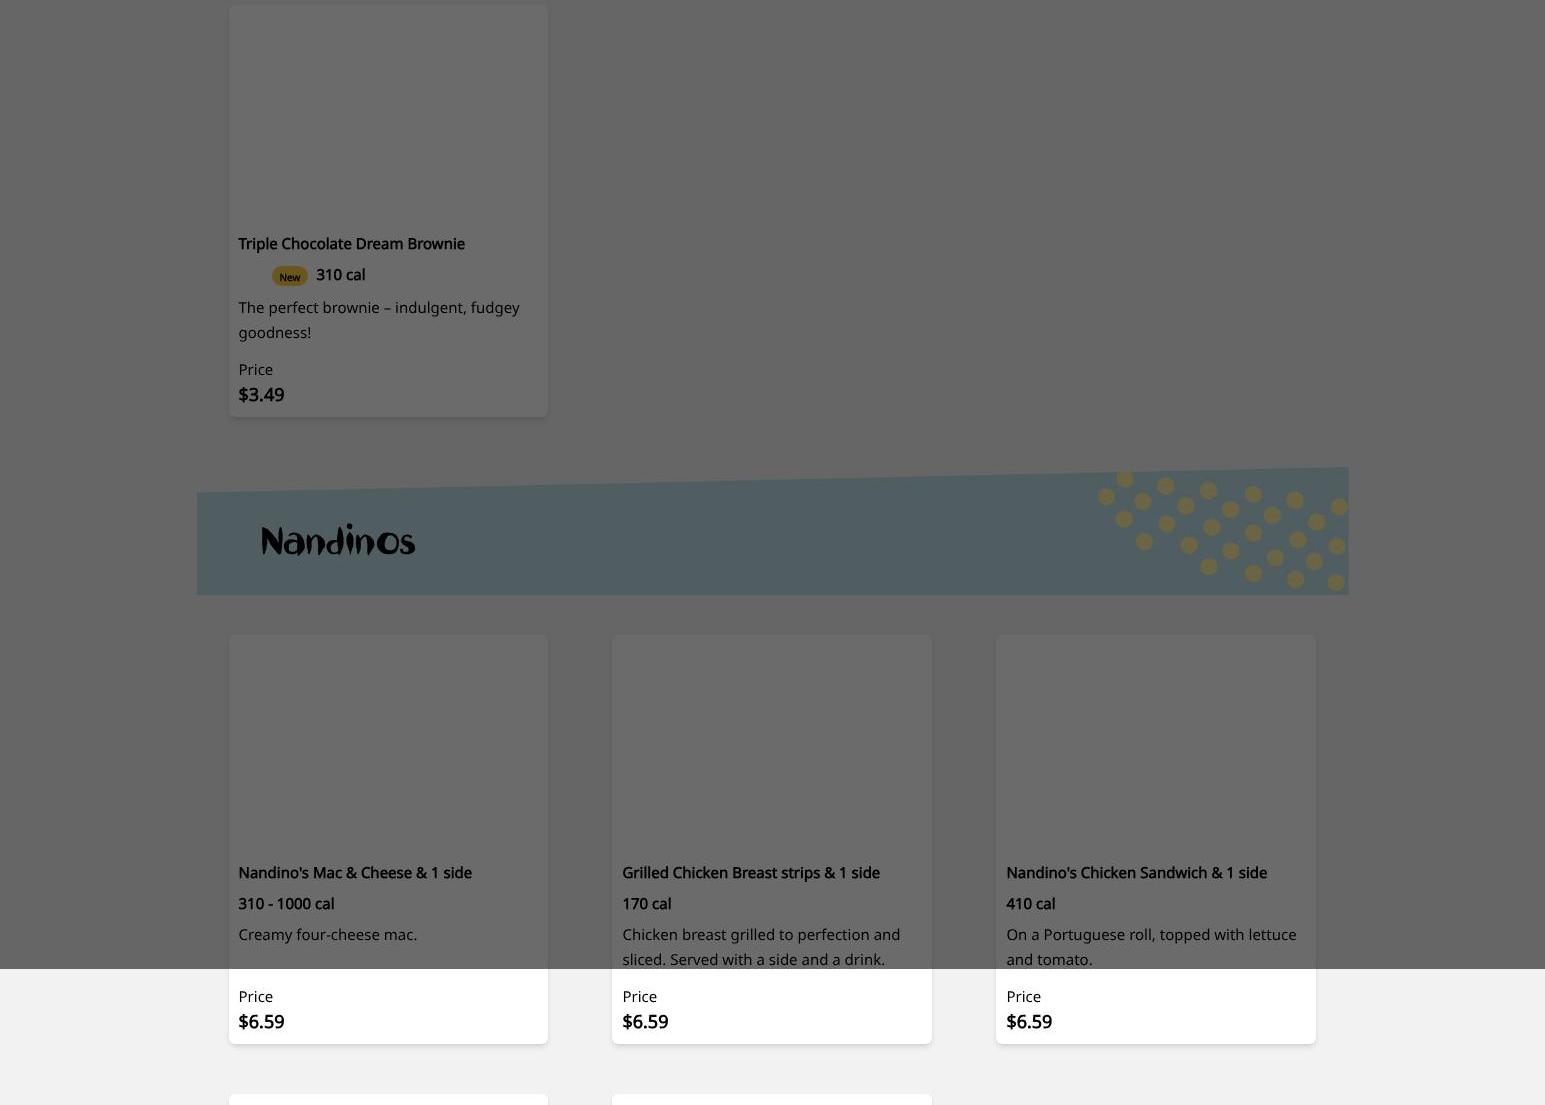The height and width of the screenshot is (1105, 1545).
Task: Click the 410 cal label
Action: [1030, 903]
